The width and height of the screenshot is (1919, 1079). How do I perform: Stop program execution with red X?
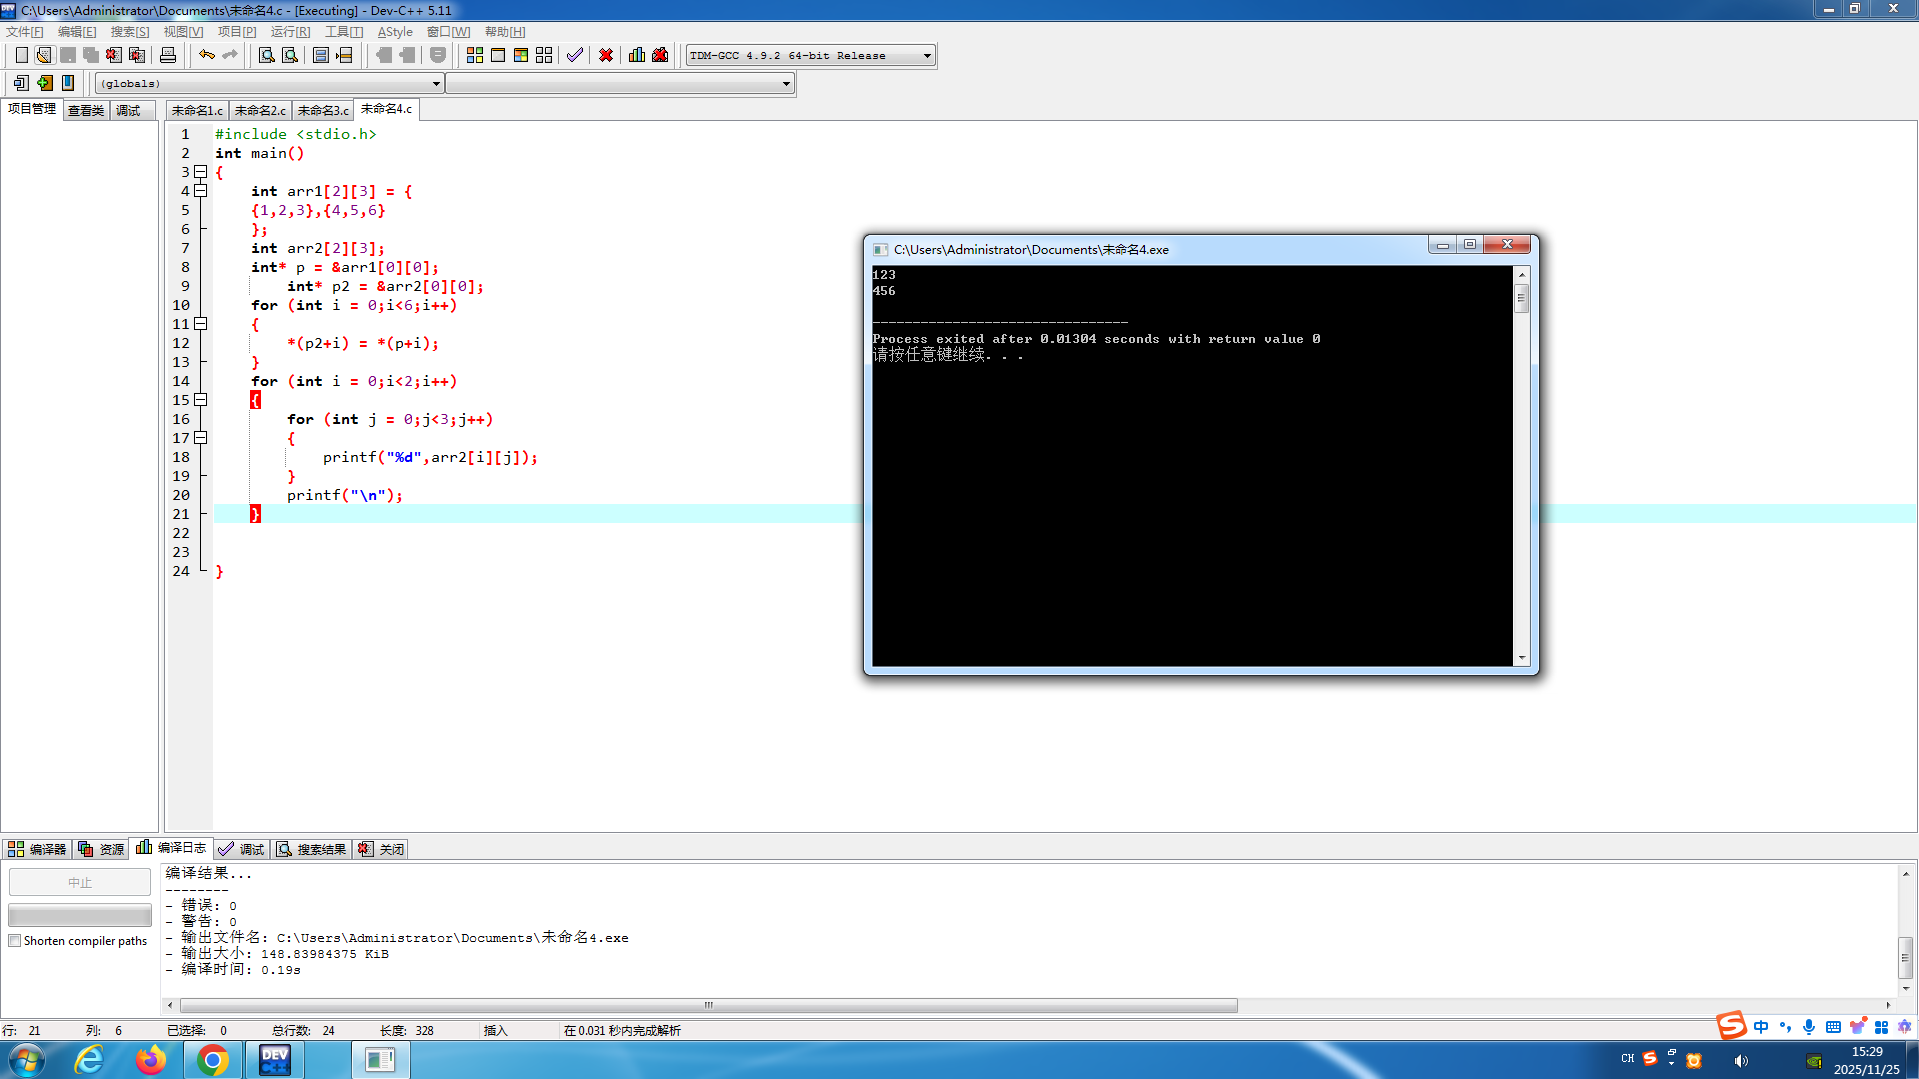point(606,55)
